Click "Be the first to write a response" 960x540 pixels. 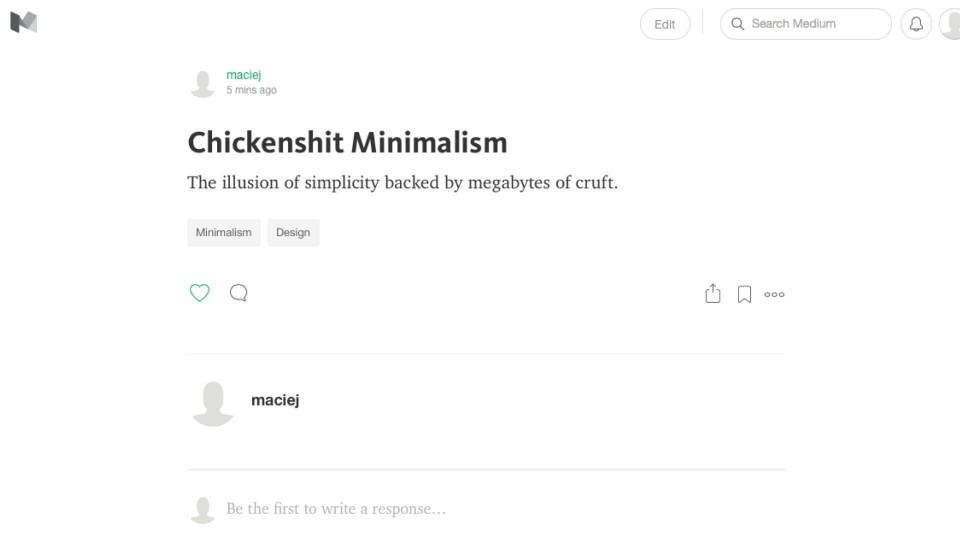tap(336, 509)
